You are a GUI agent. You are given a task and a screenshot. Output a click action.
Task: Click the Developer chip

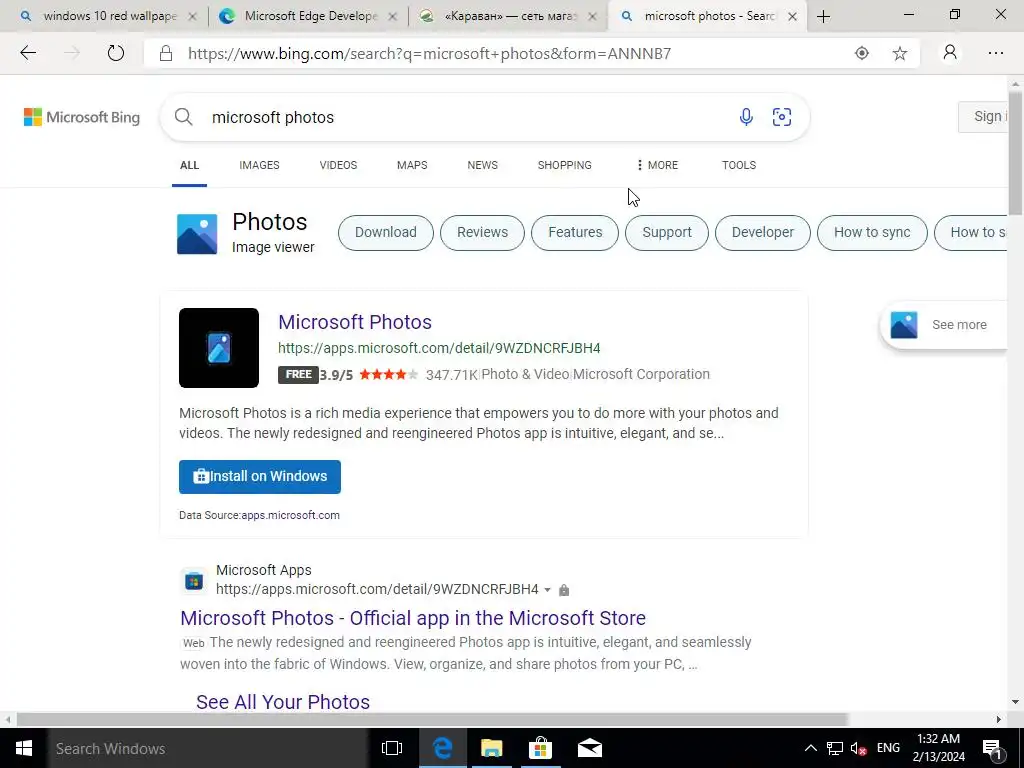[763, 232]
